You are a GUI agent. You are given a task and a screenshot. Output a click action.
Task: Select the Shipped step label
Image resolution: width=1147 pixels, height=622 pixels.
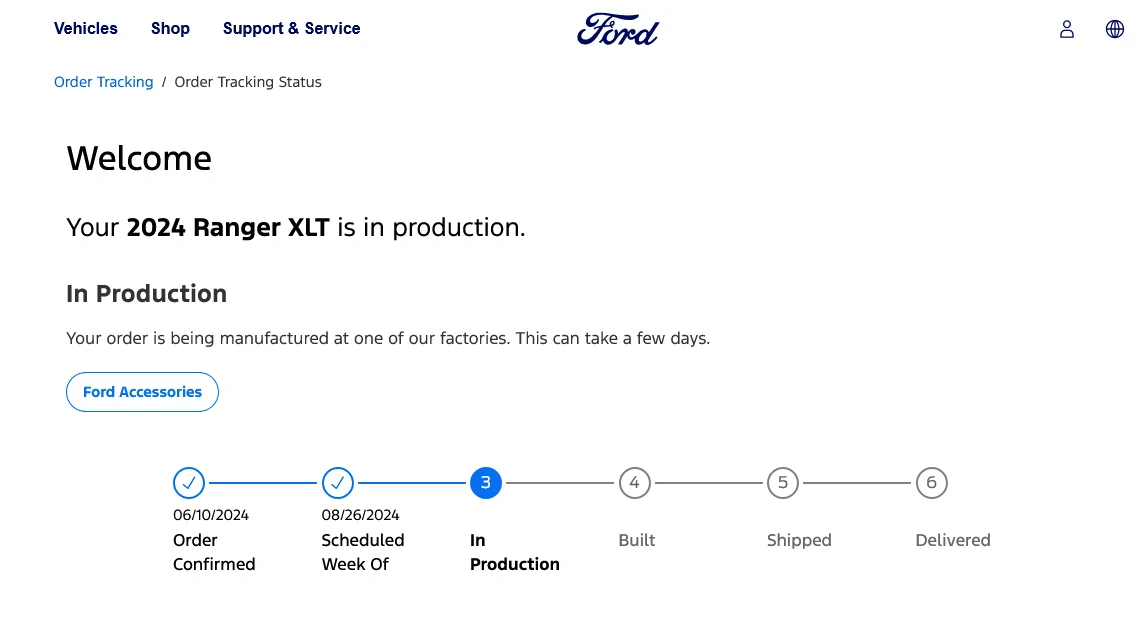[799, 540]
